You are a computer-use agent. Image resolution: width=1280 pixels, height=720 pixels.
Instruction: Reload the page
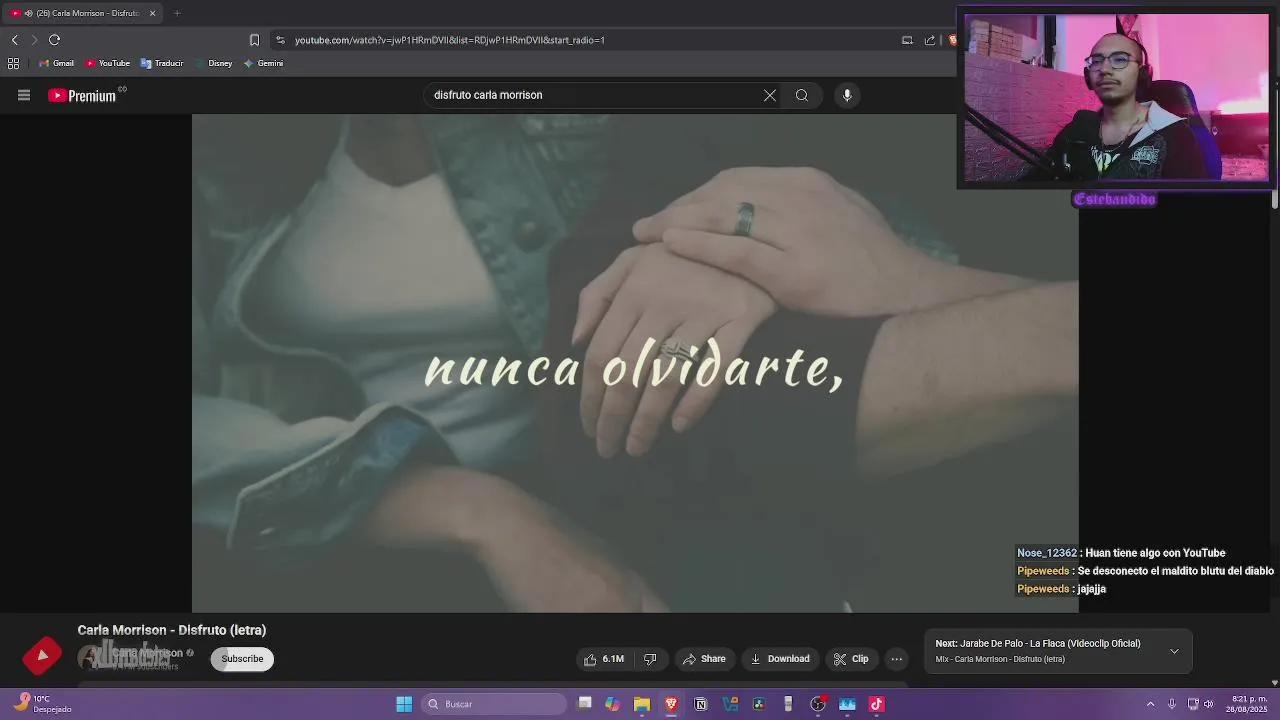[55, 40]
